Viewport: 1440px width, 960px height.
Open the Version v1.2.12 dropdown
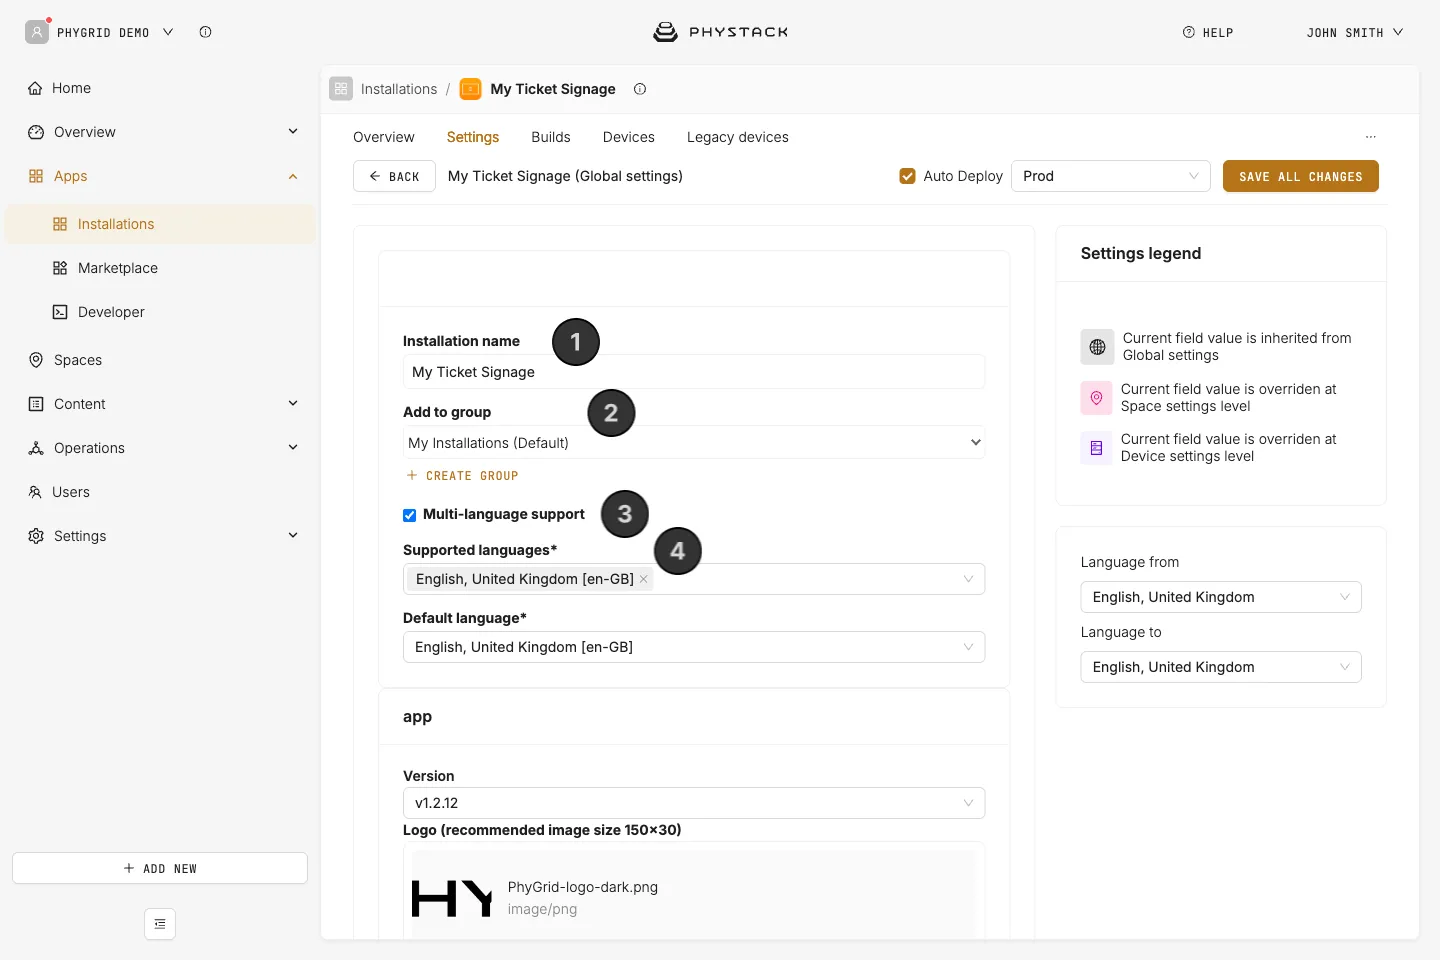pyautogui.click(x=694, y=803)
